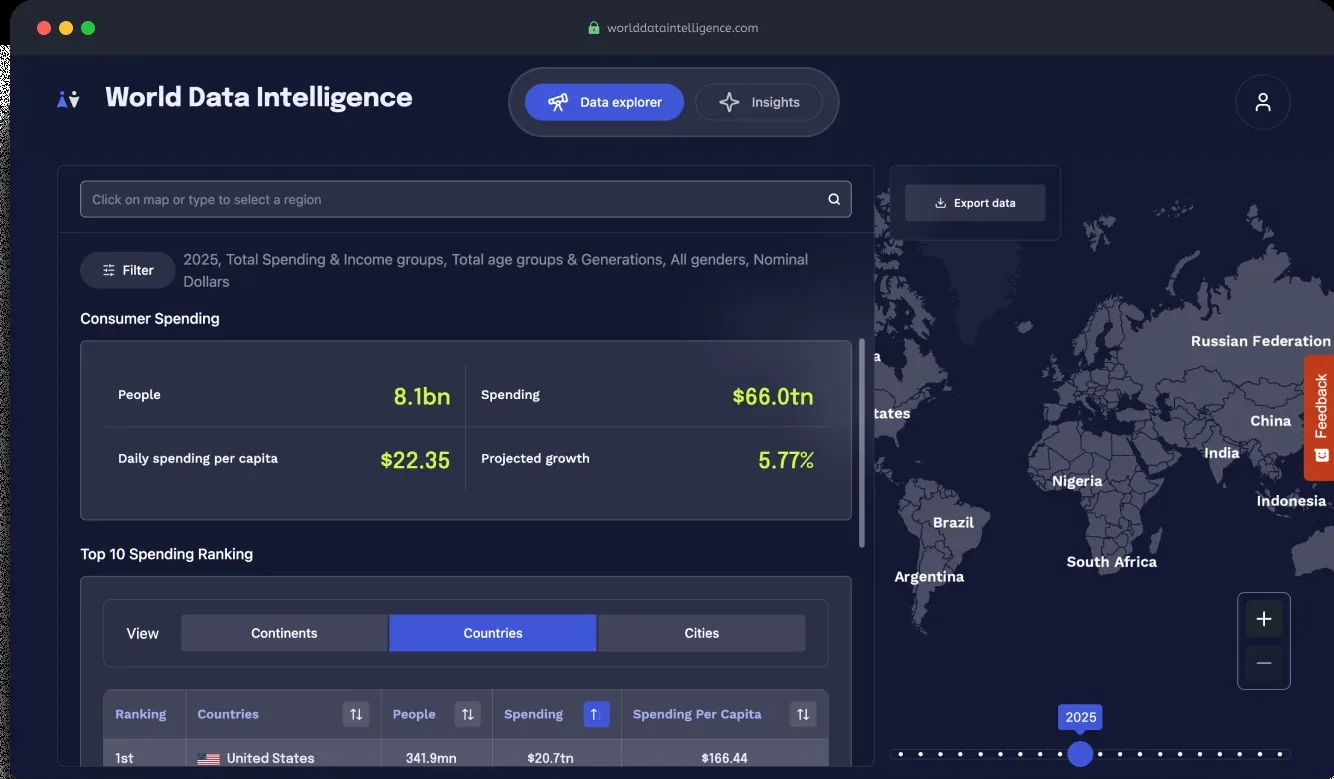Click the padlock icon in the address bar
This screenshot has height=779, width=1334.
tap(594, 28)
